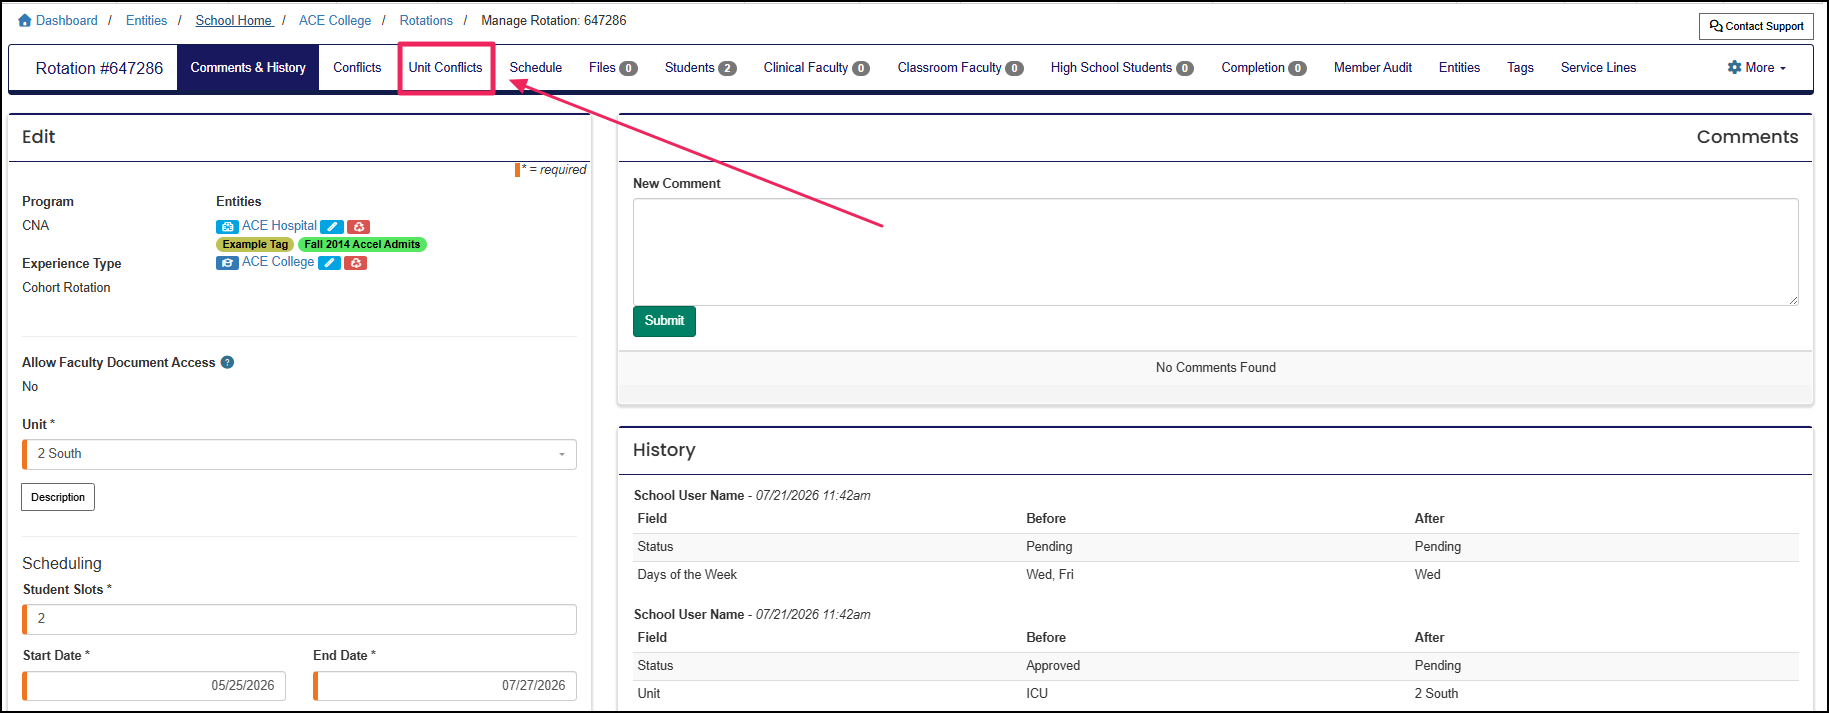Go to the Entities tab
Viewport: 1829px width, 713px height.
click(x=1459, y=67)
